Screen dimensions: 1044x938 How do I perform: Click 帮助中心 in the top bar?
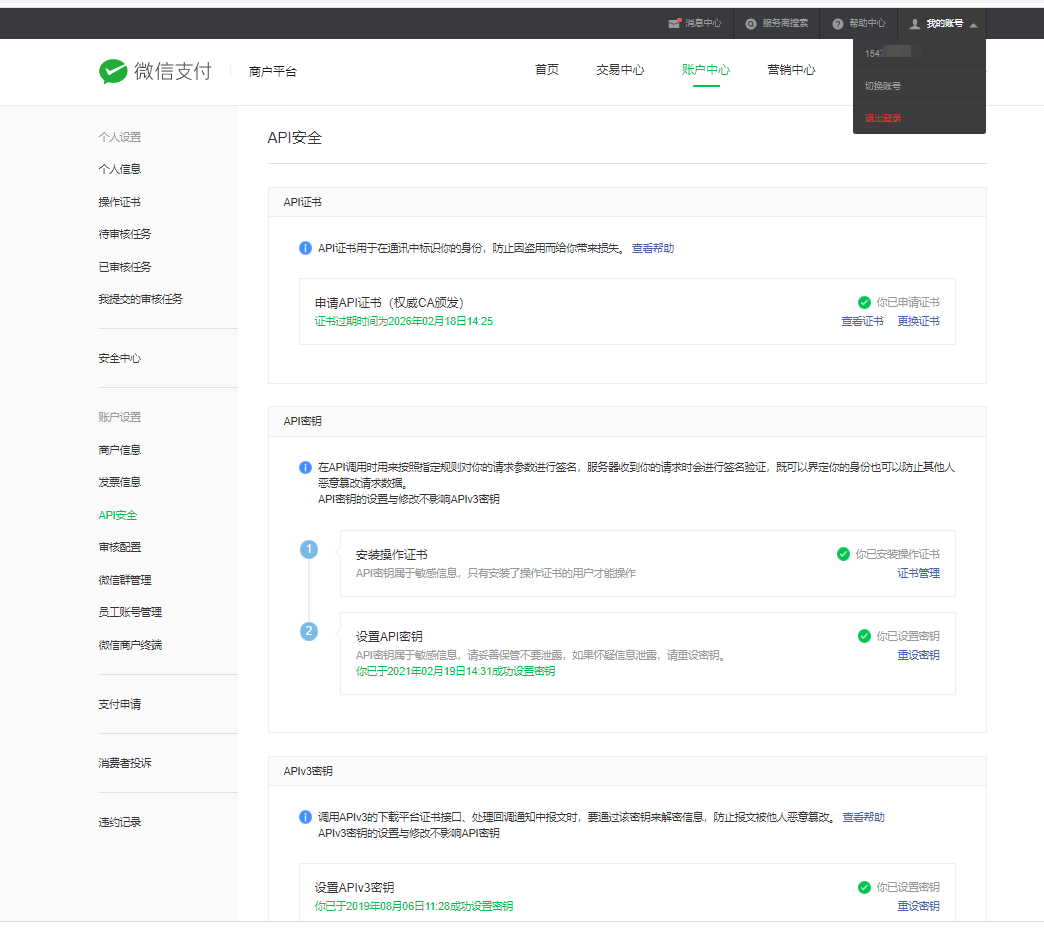(x=867, y=23)
